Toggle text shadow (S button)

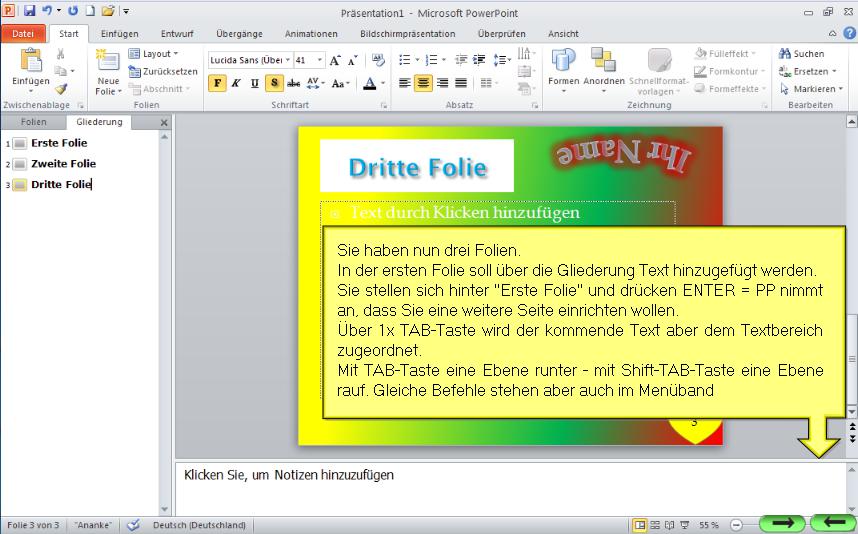click(x=273, y=83)
